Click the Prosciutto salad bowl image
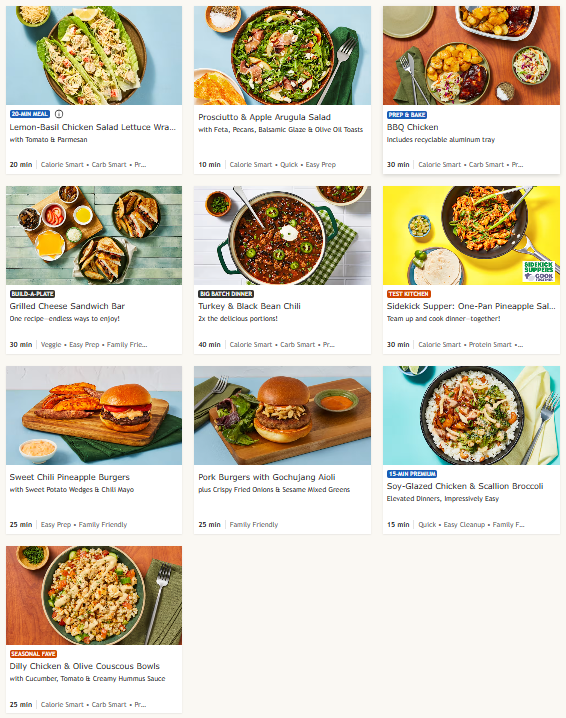The image size is (566, 718). click(283, 55)
